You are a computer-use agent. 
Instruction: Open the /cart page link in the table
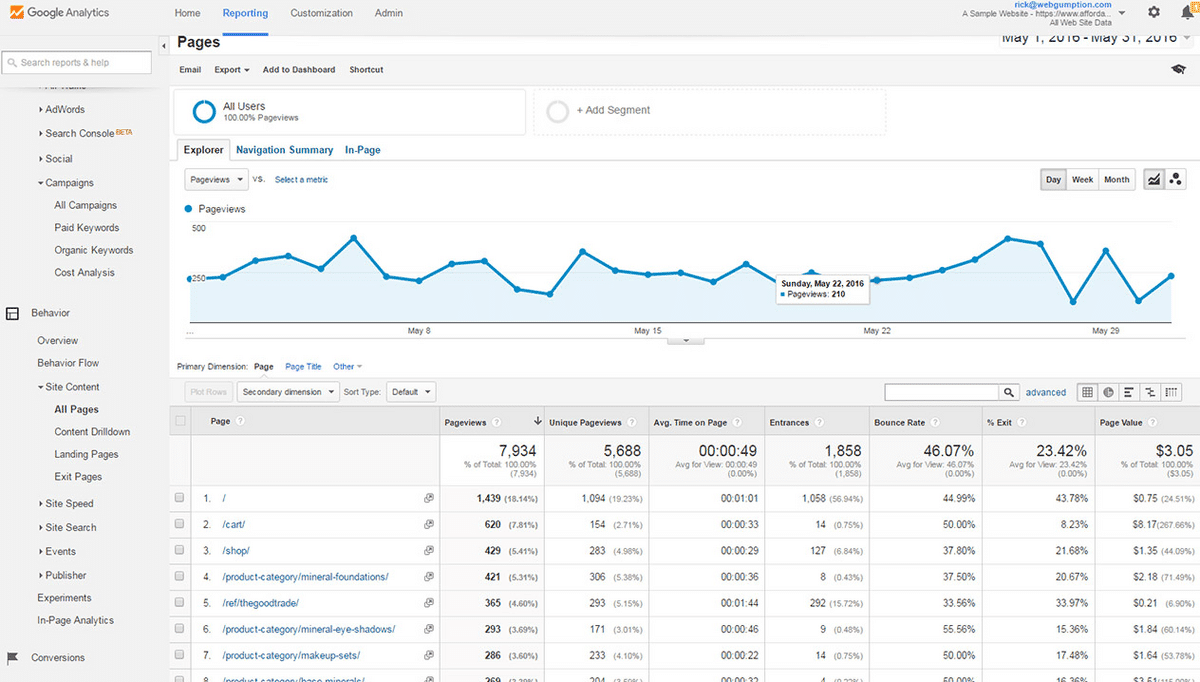232,524
